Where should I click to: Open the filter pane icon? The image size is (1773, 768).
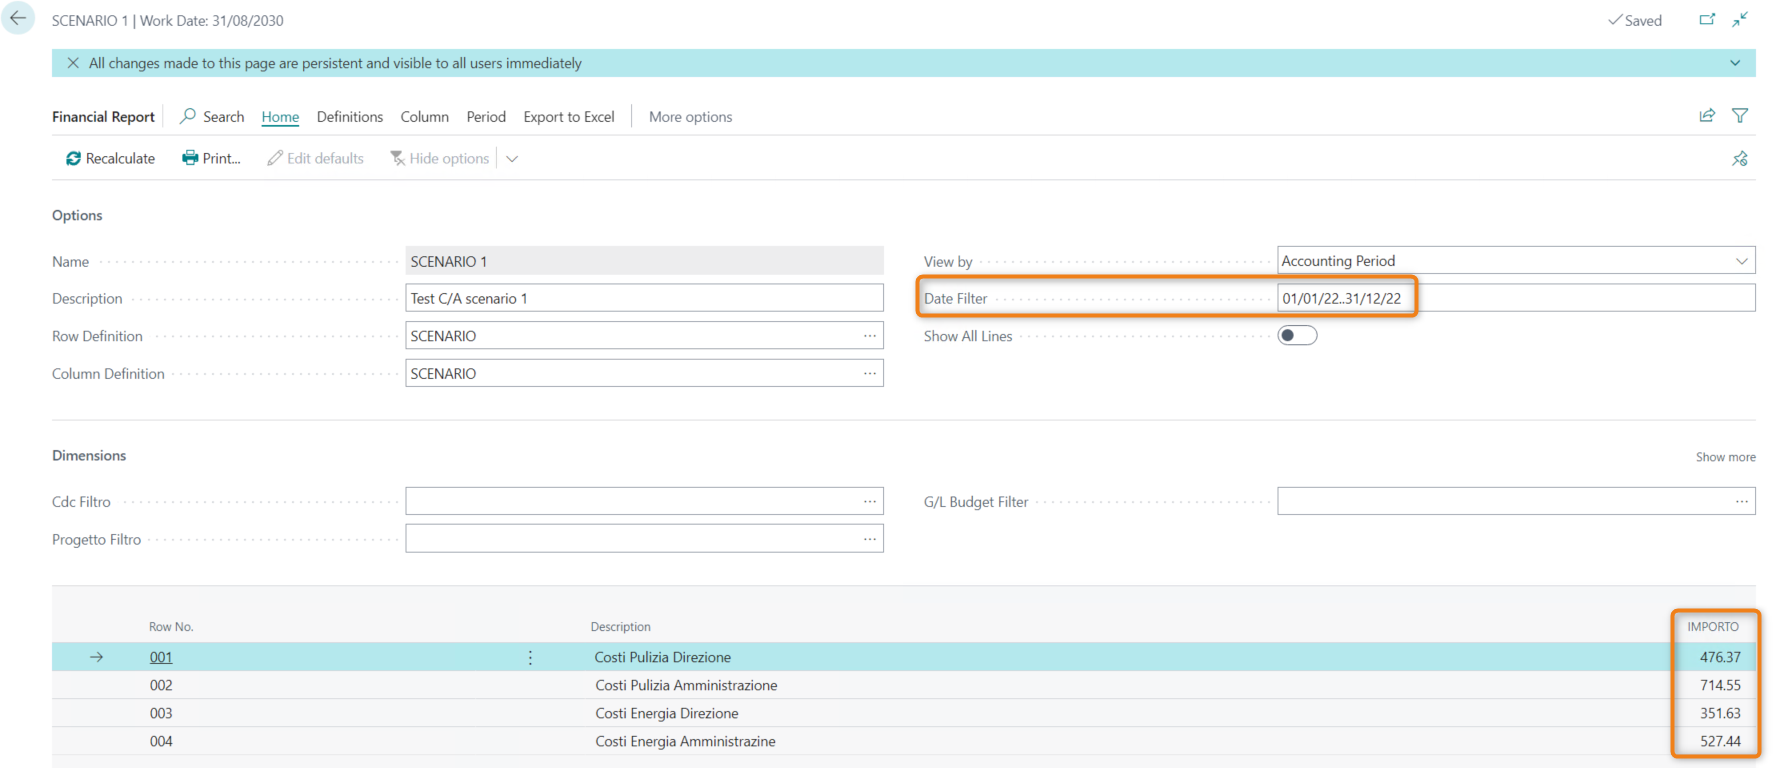click(x=1740, y=116)
